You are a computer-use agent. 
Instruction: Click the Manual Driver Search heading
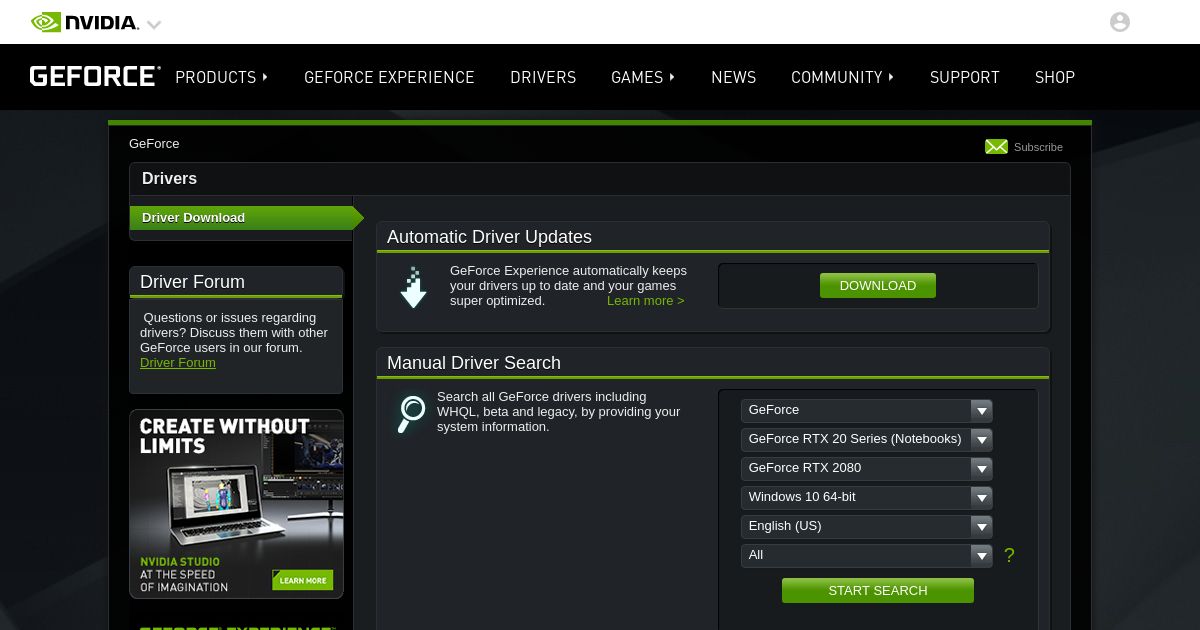[x=474, y=363]
